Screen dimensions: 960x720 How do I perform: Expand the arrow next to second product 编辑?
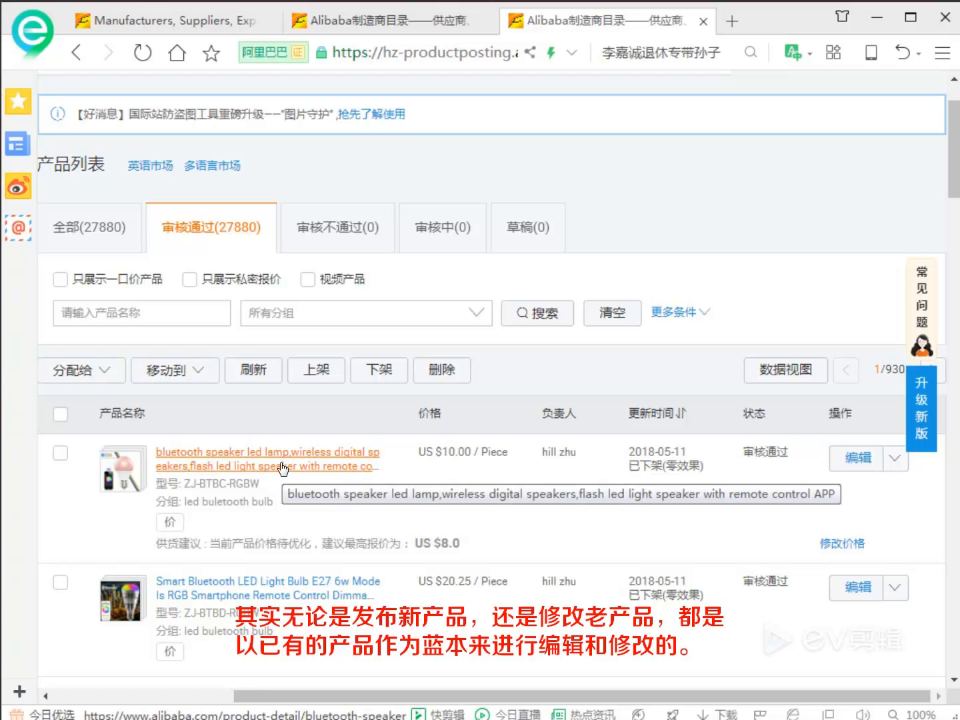point(895,588)
